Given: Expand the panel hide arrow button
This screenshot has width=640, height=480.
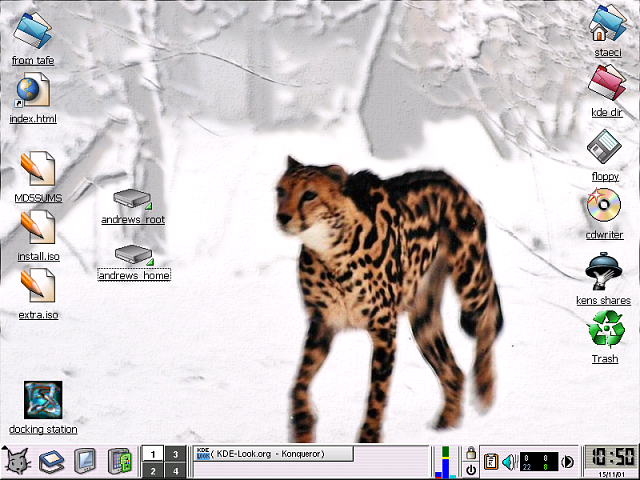Looking at the screenshot, I should 567,462.
